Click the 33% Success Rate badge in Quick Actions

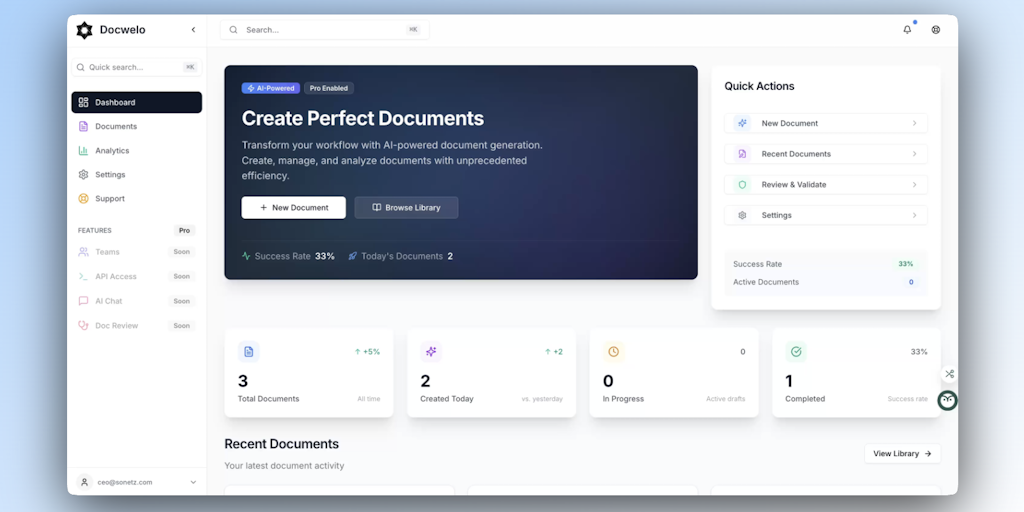pos(906,264)
